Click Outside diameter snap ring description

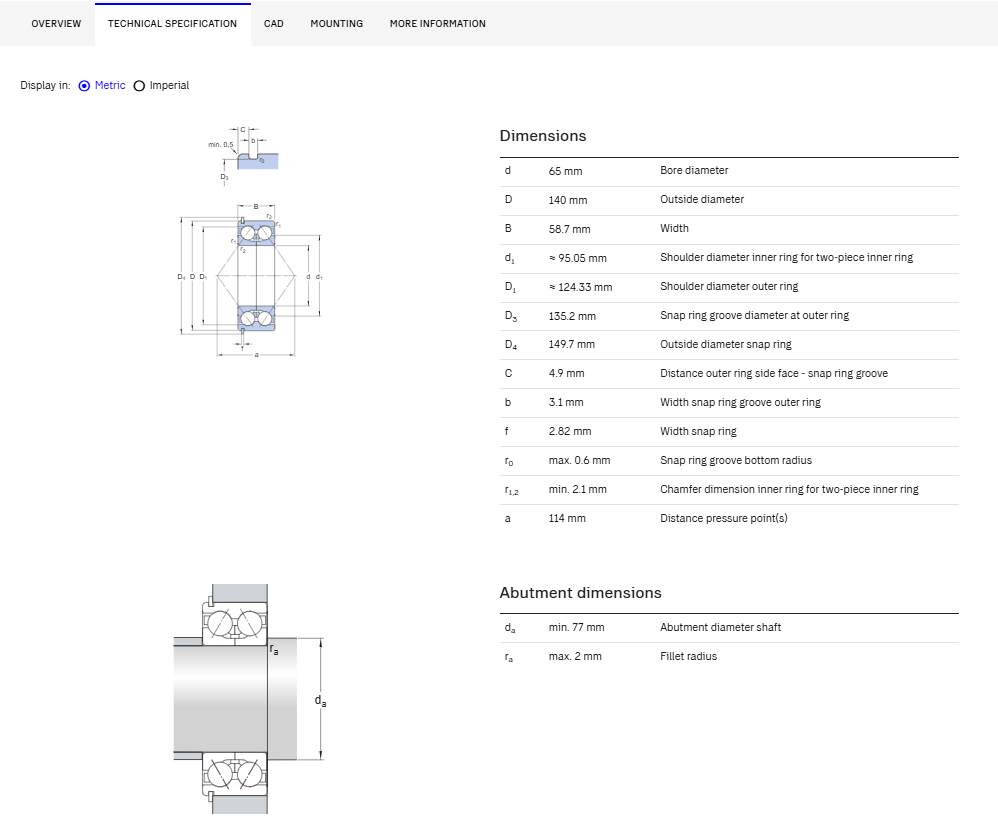(726, 344)
